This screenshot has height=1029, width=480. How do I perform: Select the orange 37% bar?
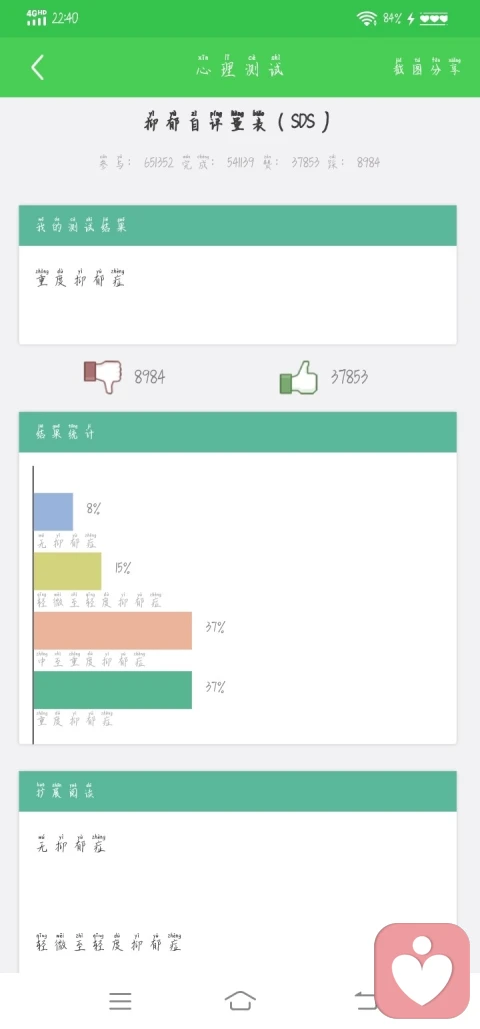tap(113, 631)
